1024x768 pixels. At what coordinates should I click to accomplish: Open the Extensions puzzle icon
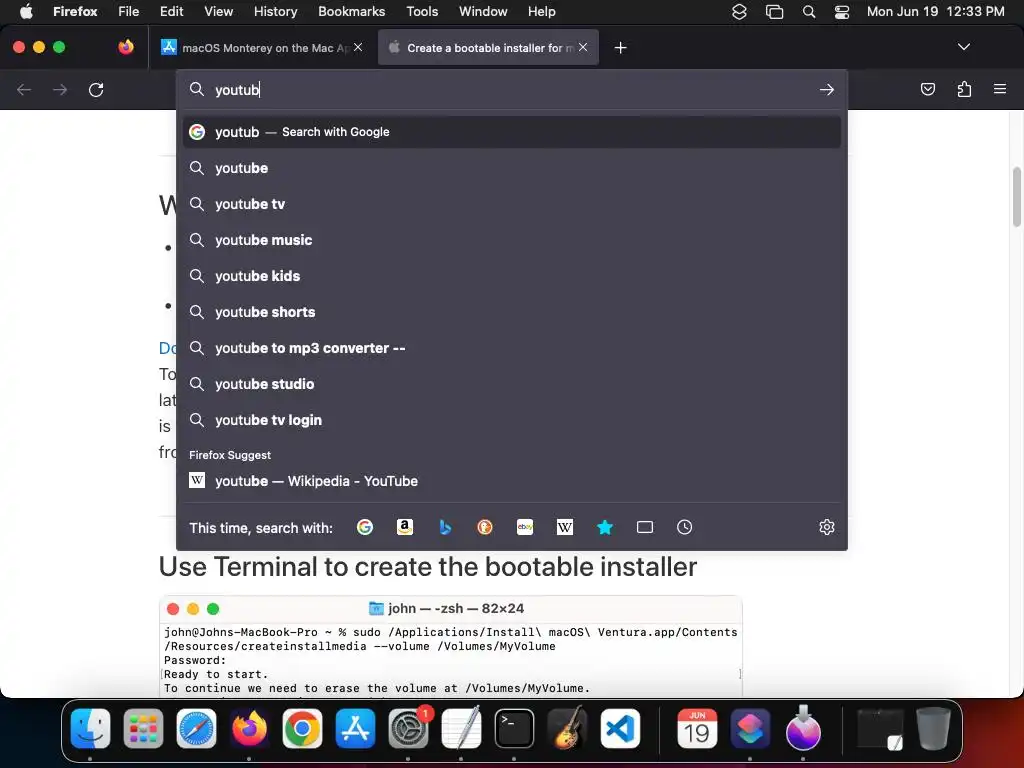coord(964,89)
